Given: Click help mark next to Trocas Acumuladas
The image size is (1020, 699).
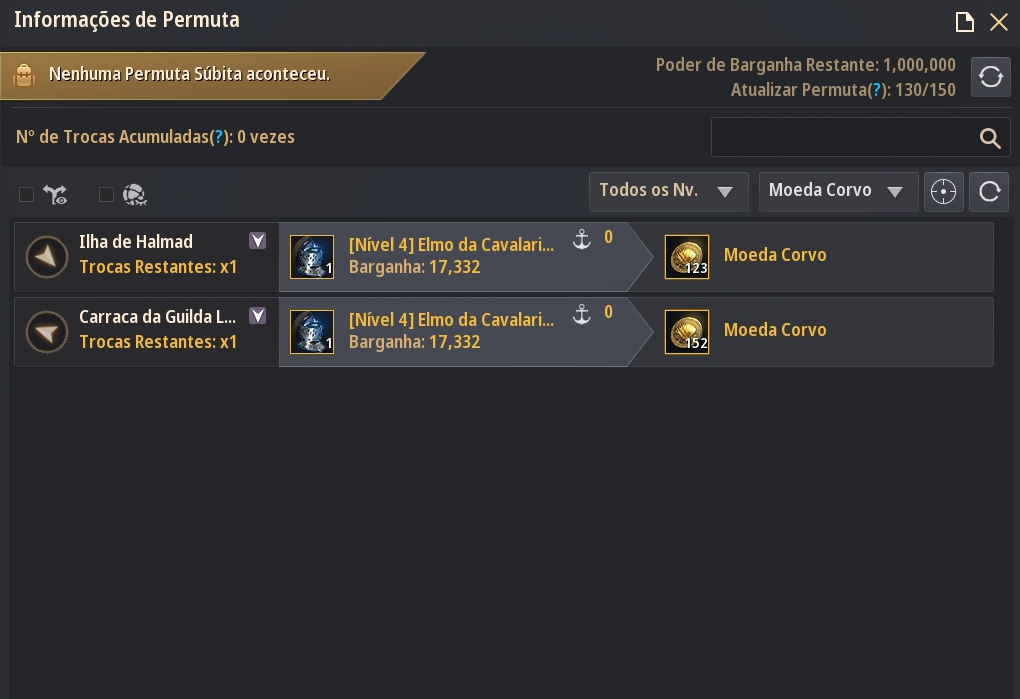Looking at the screenshot, I should click(x=216, y=137).
